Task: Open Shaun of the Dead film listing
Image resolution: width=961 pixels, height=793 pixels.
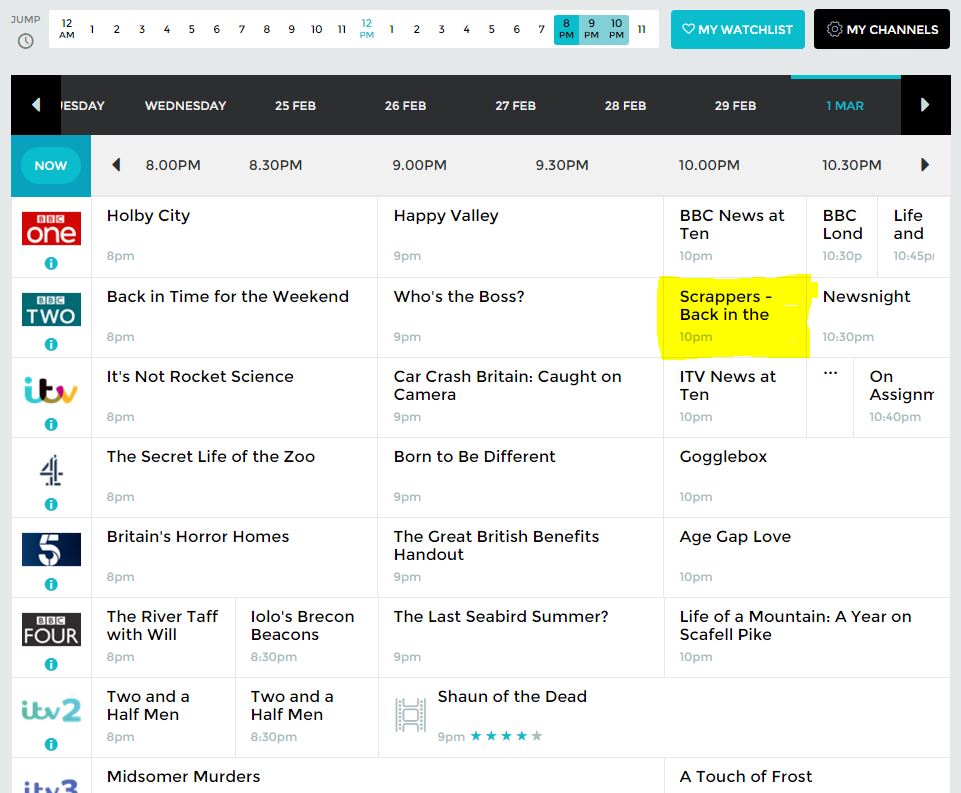Action: [x=664, y=718]
